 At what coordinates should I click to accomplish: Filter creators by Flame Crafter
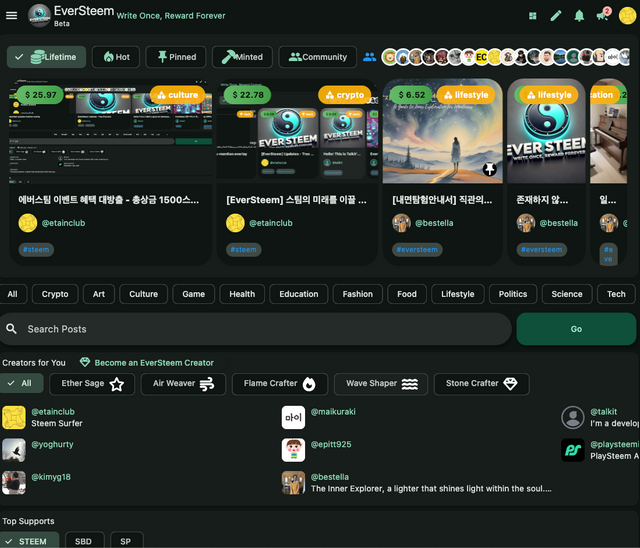(280, 384)
